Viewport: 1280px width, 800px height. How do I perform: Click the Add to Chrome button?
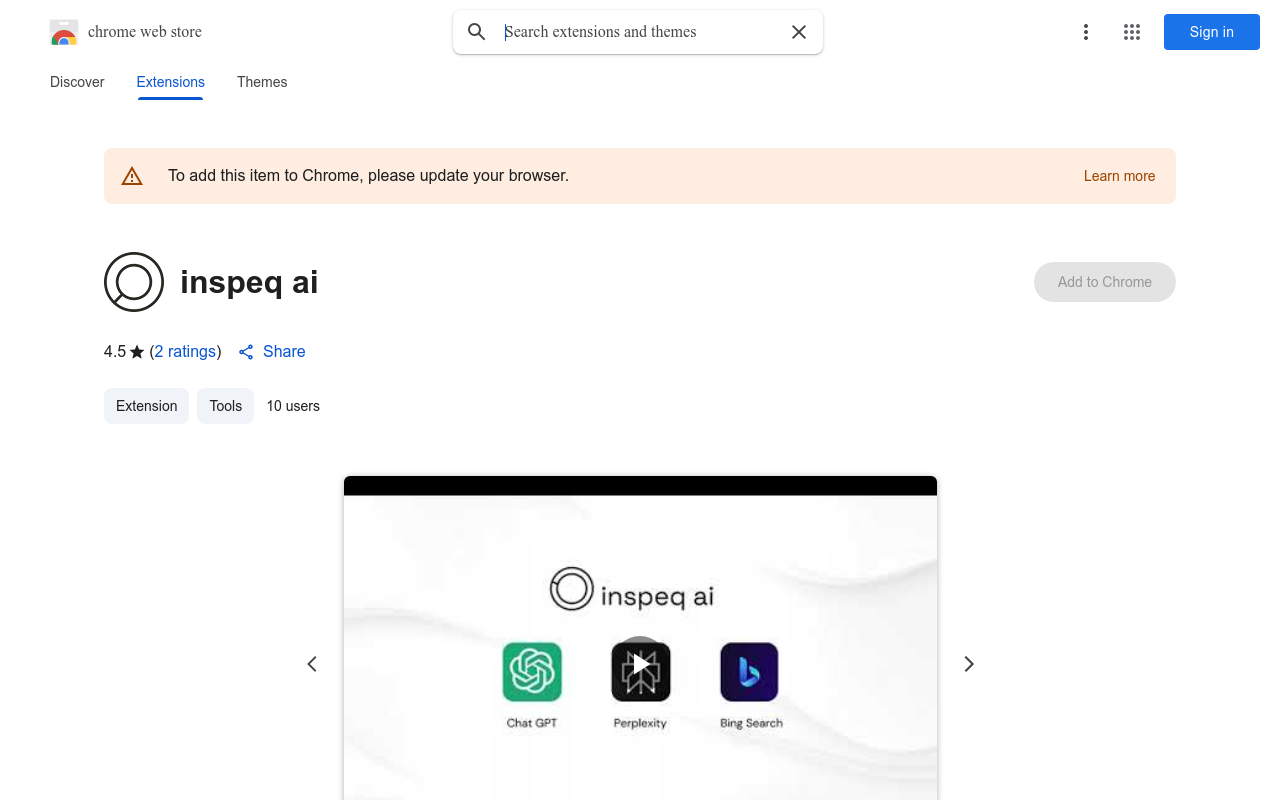click(x=1105, y=282)
